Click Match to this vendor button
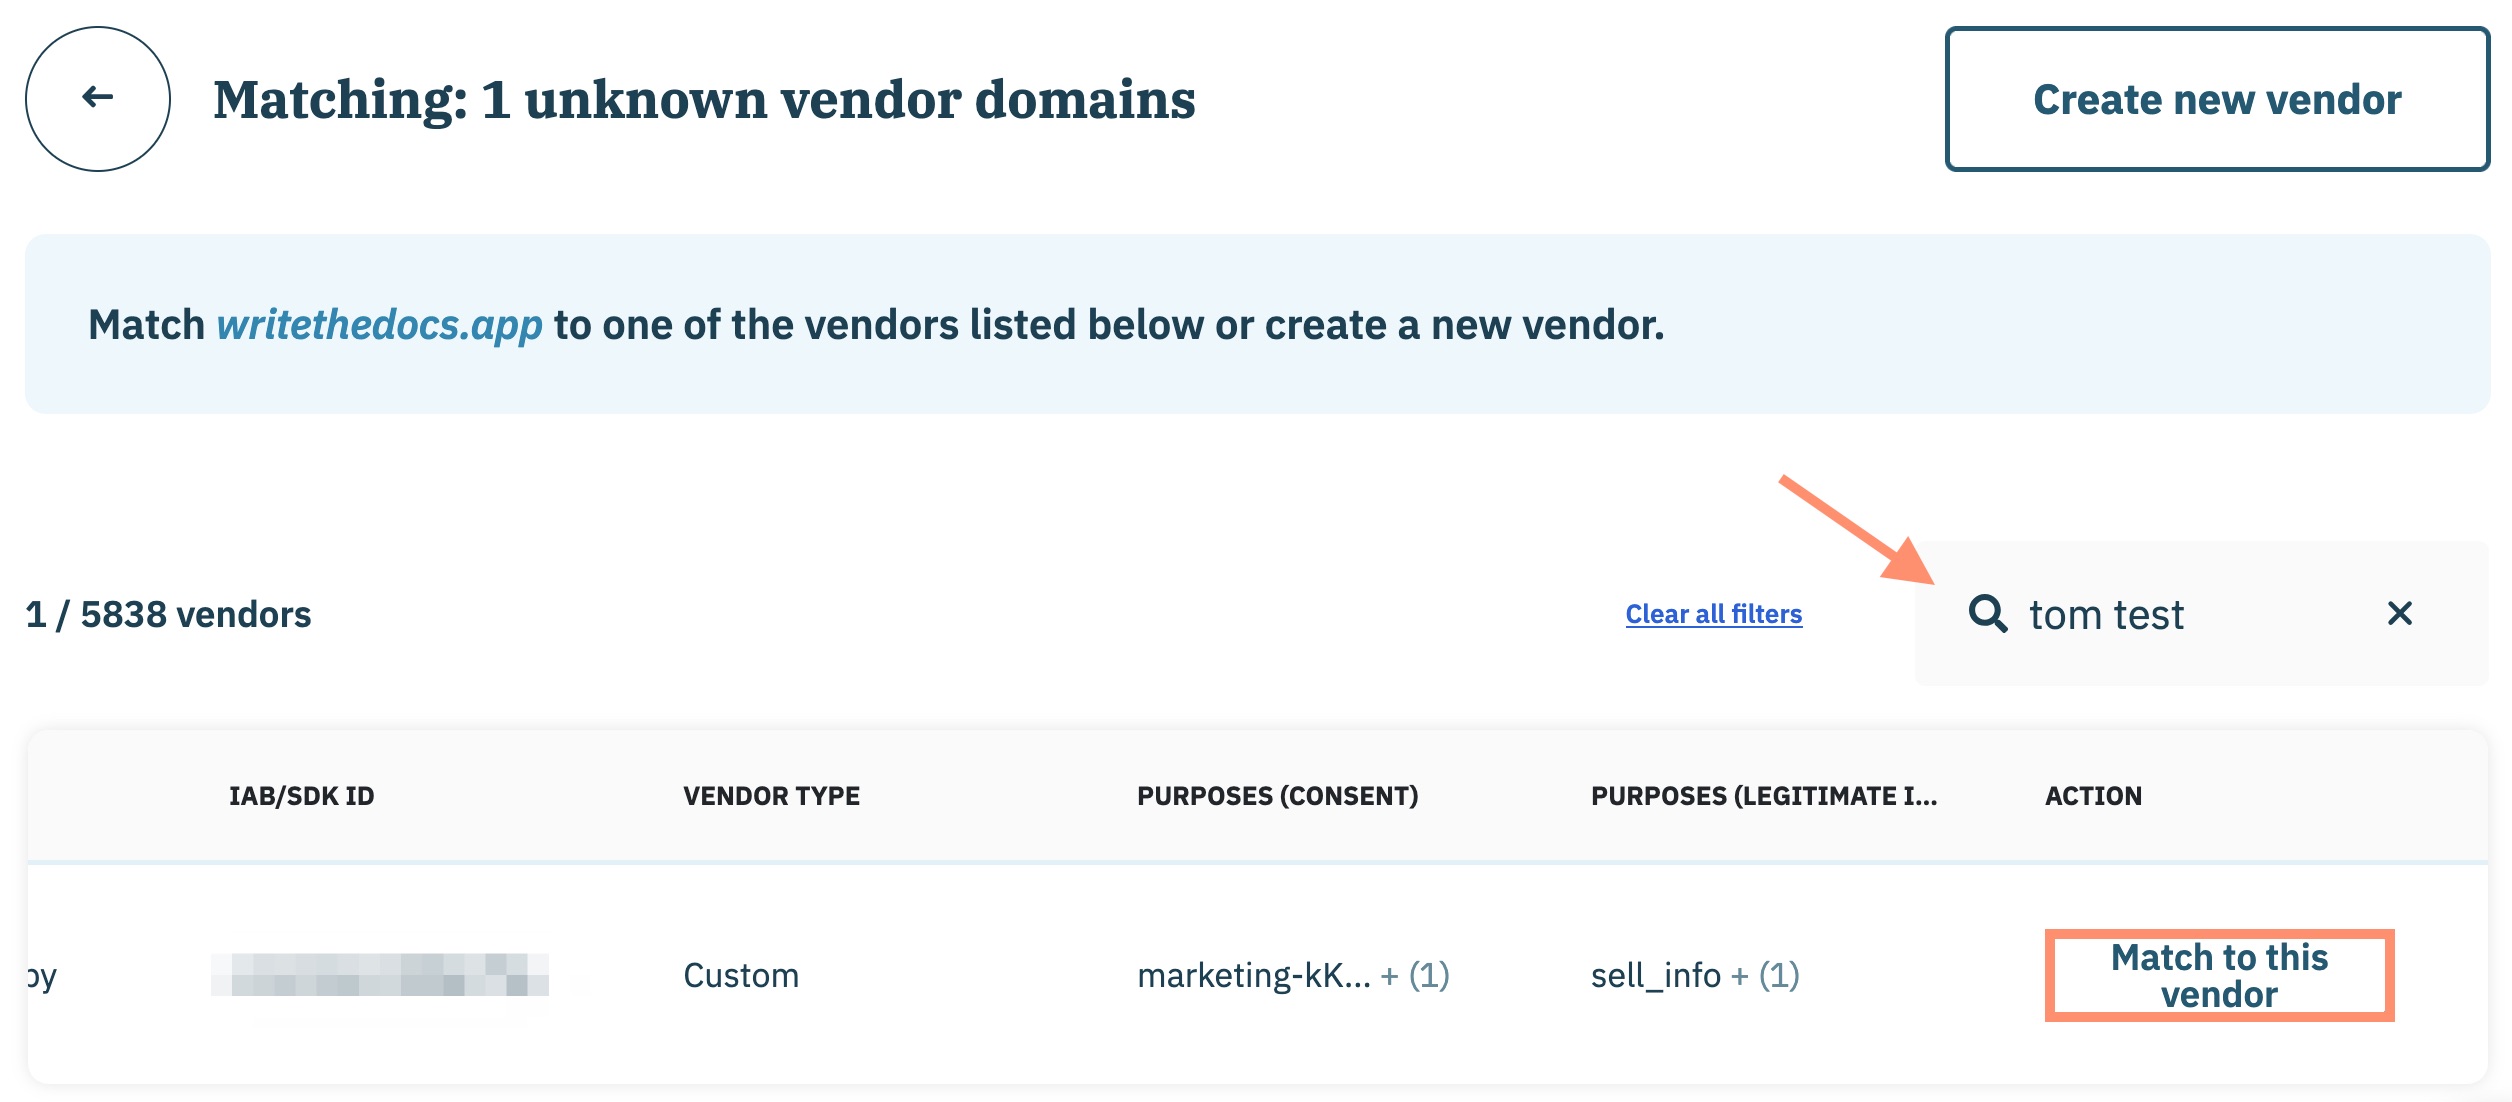The width and height of the screenshot is (2512, 1102). click(2219, 975)
